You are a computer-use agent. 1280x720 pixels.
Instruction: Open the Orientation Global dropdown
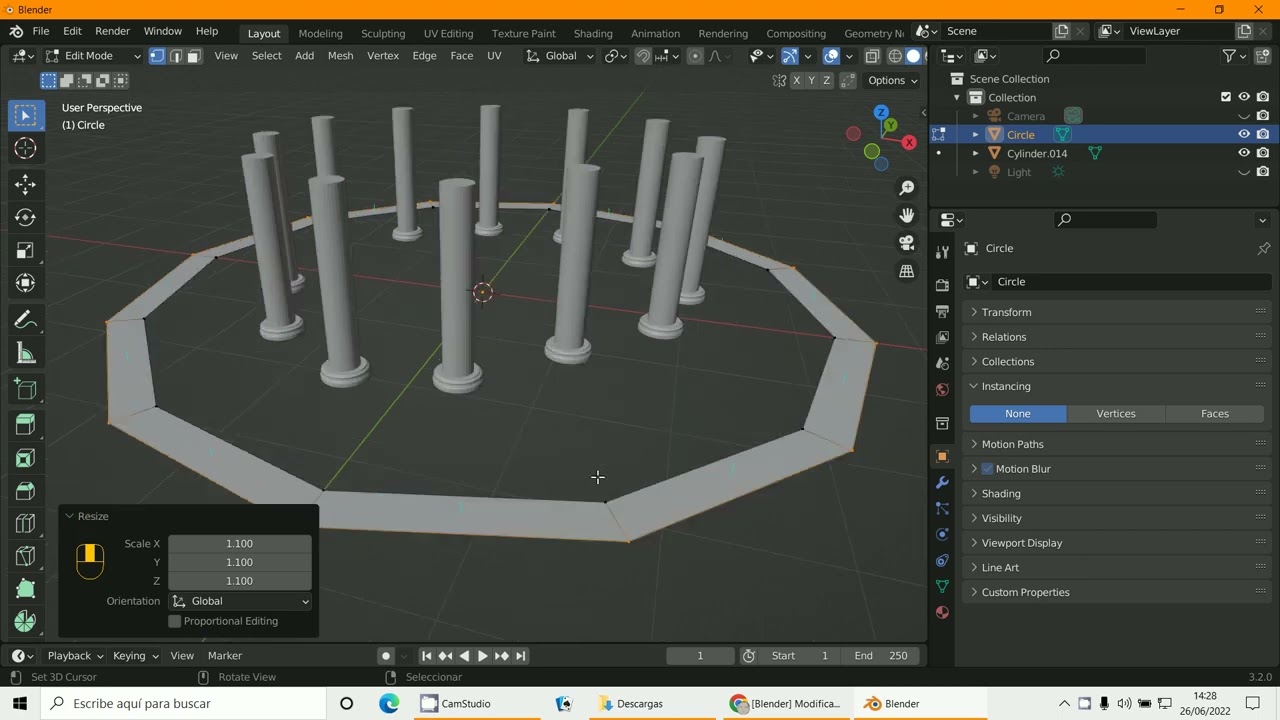(240, 601)
